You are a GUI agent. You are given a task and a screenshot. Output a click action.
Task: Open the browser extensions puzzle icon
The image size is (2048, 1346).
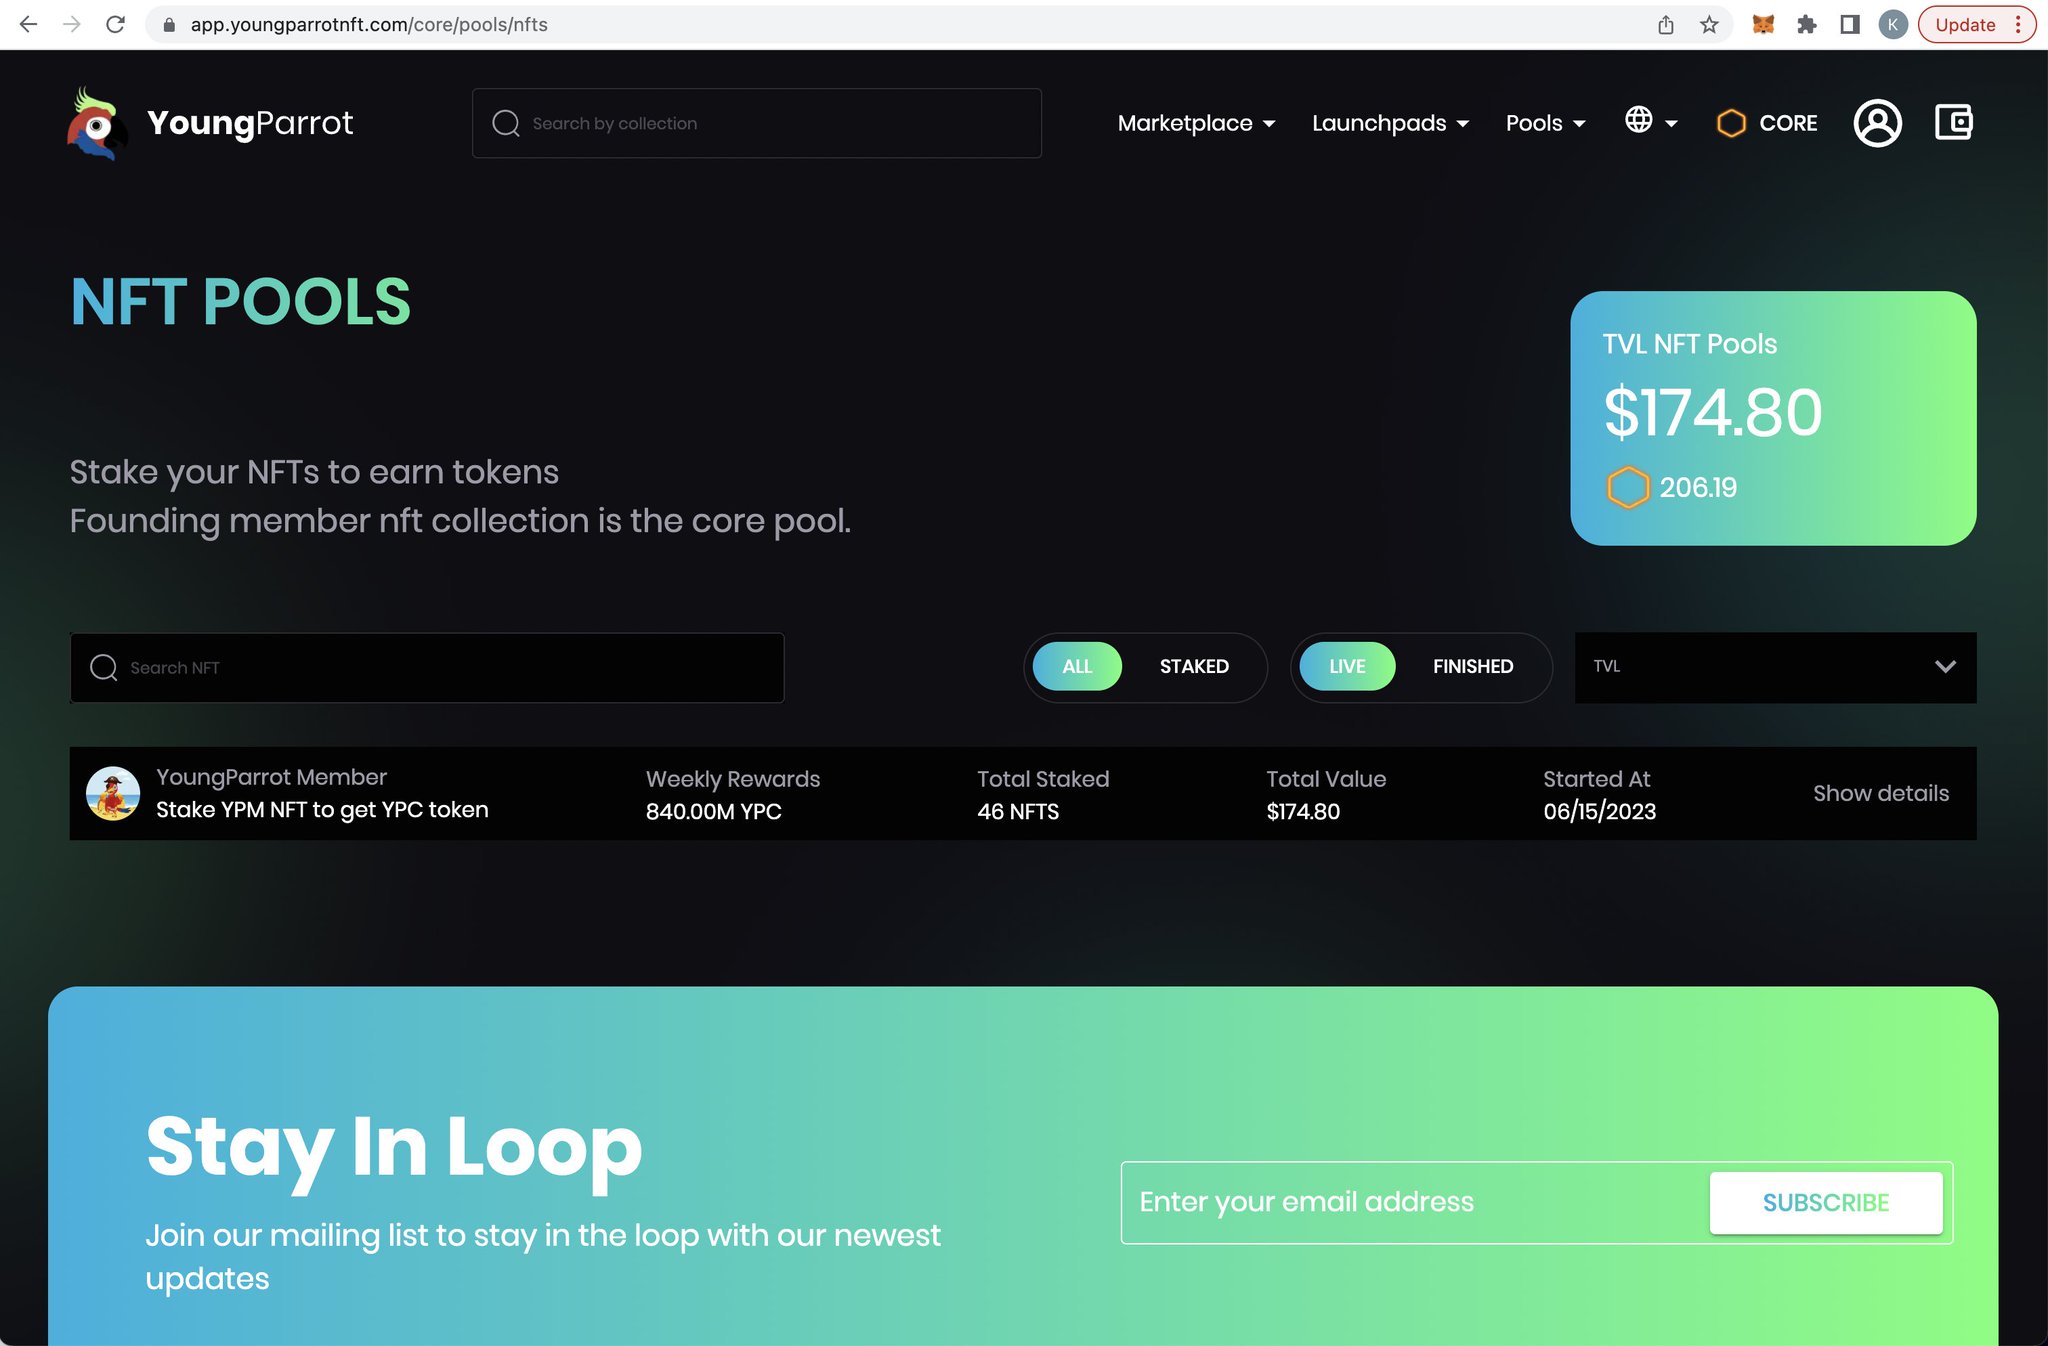[1806, 25]
